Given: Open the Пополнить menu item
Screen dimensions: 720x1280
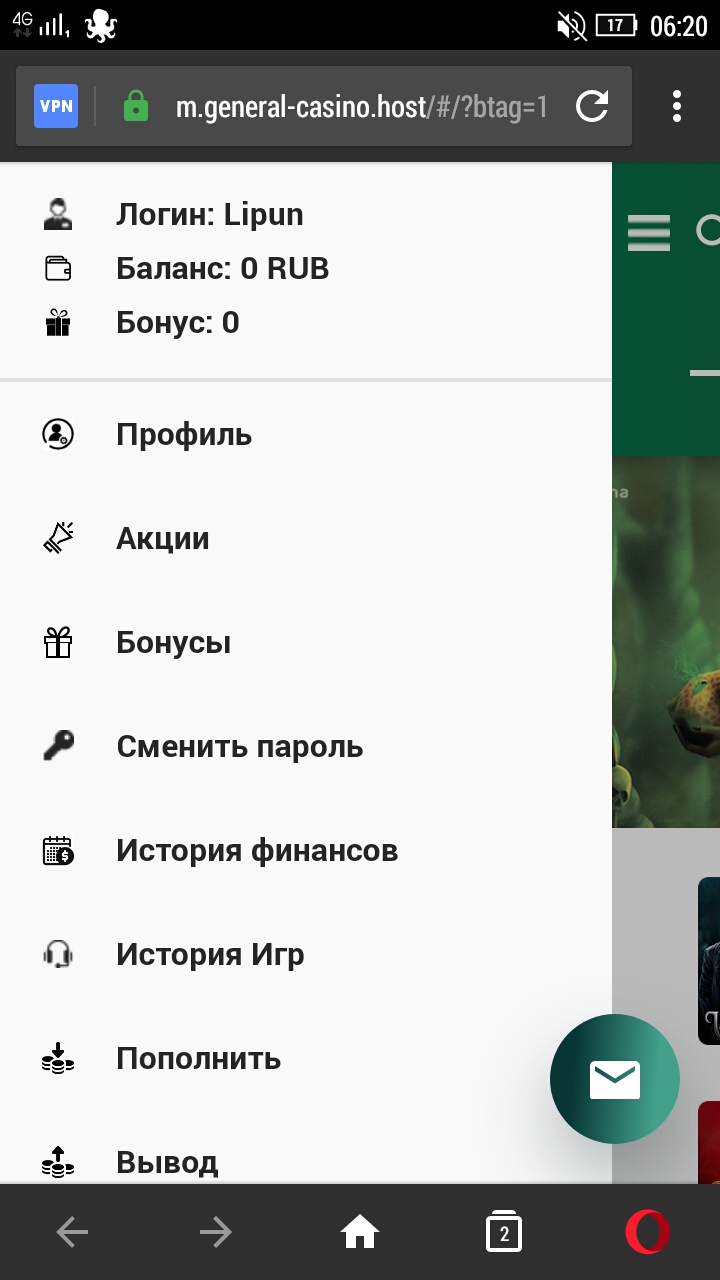Looking at the screenshot, I should (306, 1059).
